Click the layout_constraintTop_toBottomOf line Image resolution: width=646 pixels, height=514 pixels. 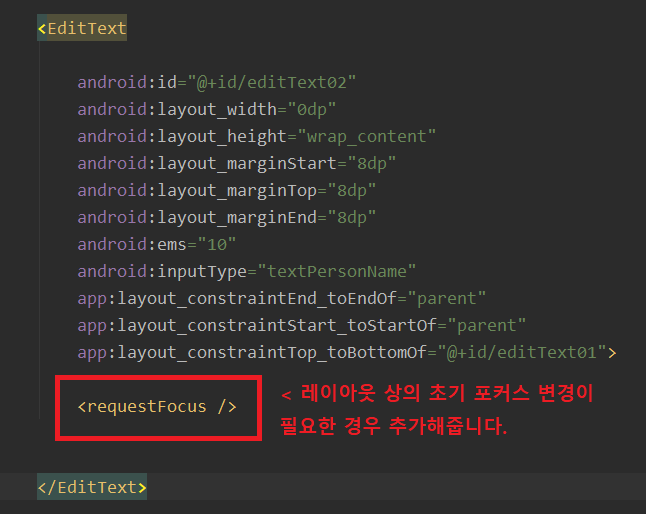pyautogui.click(x=347, y=353)
